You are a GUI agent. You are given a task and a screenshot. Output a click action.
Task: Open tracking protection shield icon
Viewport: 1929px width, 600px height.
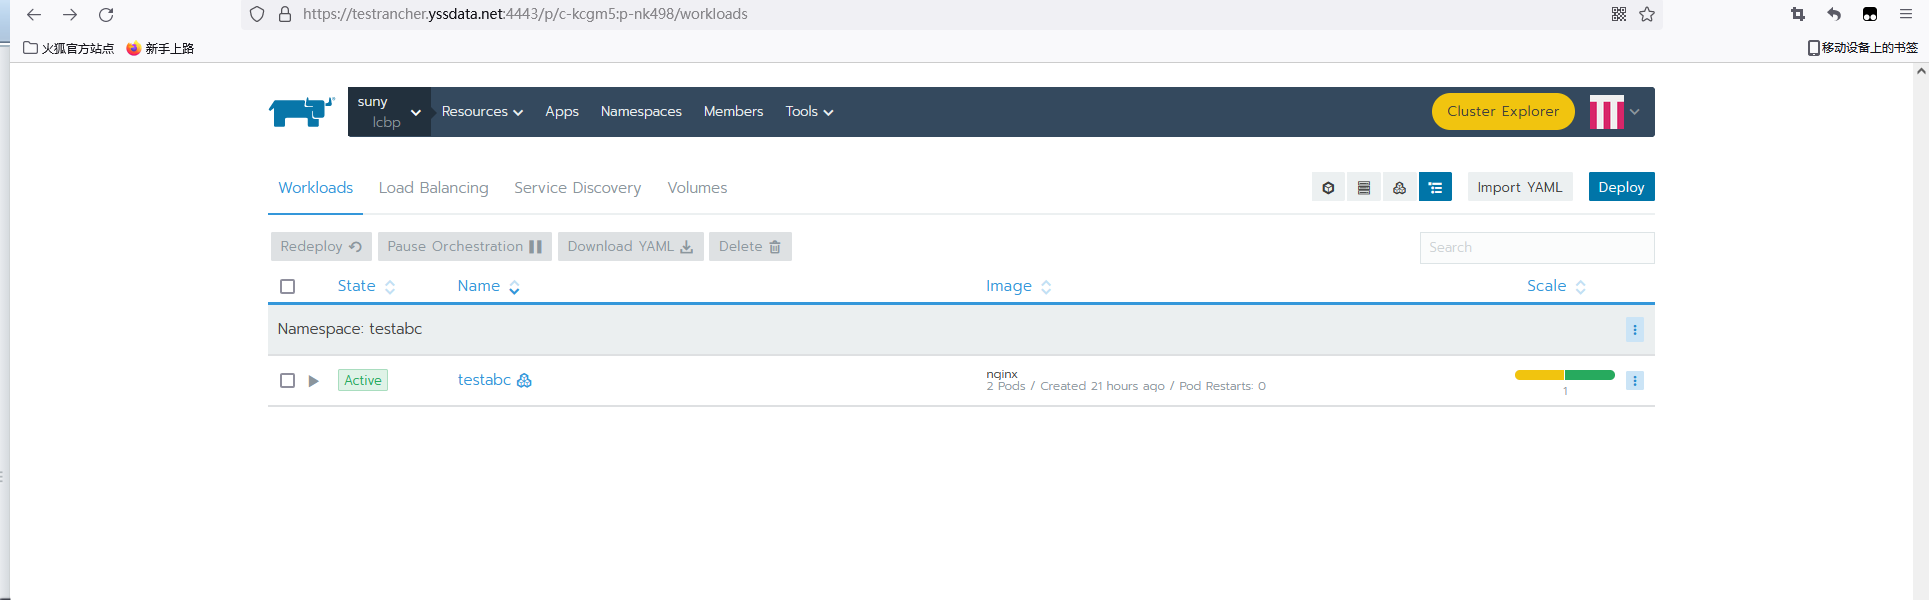pos(257,14)
